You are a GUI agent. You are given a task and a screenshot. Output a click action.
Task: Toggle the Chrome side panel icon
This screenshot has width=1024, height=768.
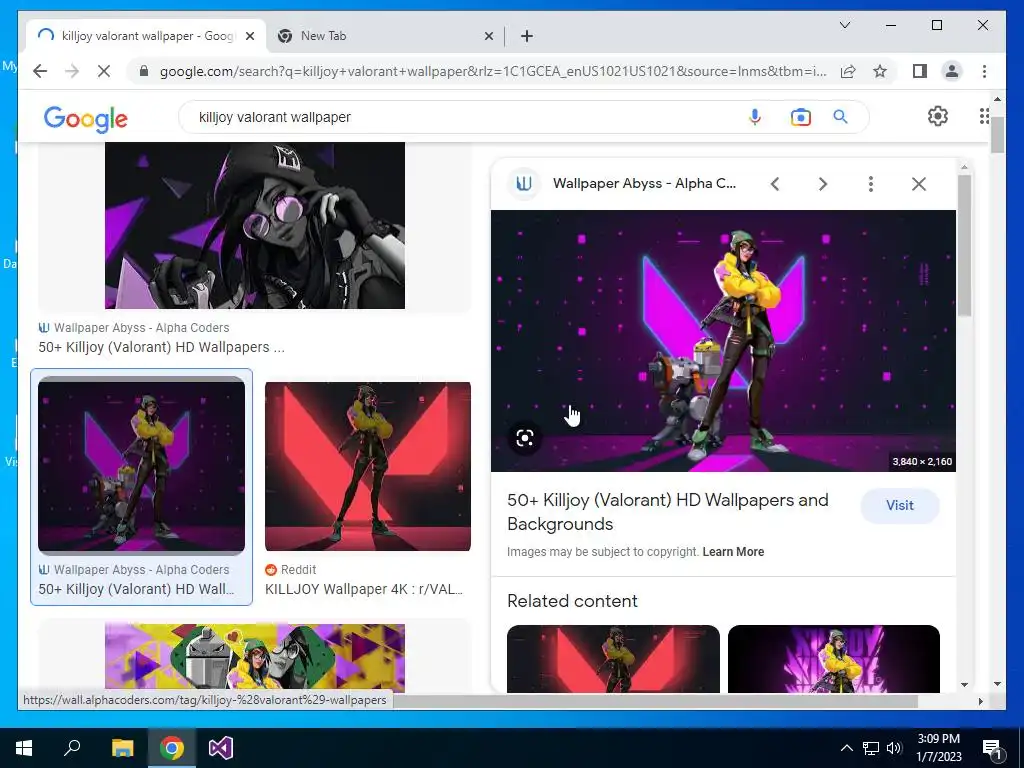coord(920,71)
